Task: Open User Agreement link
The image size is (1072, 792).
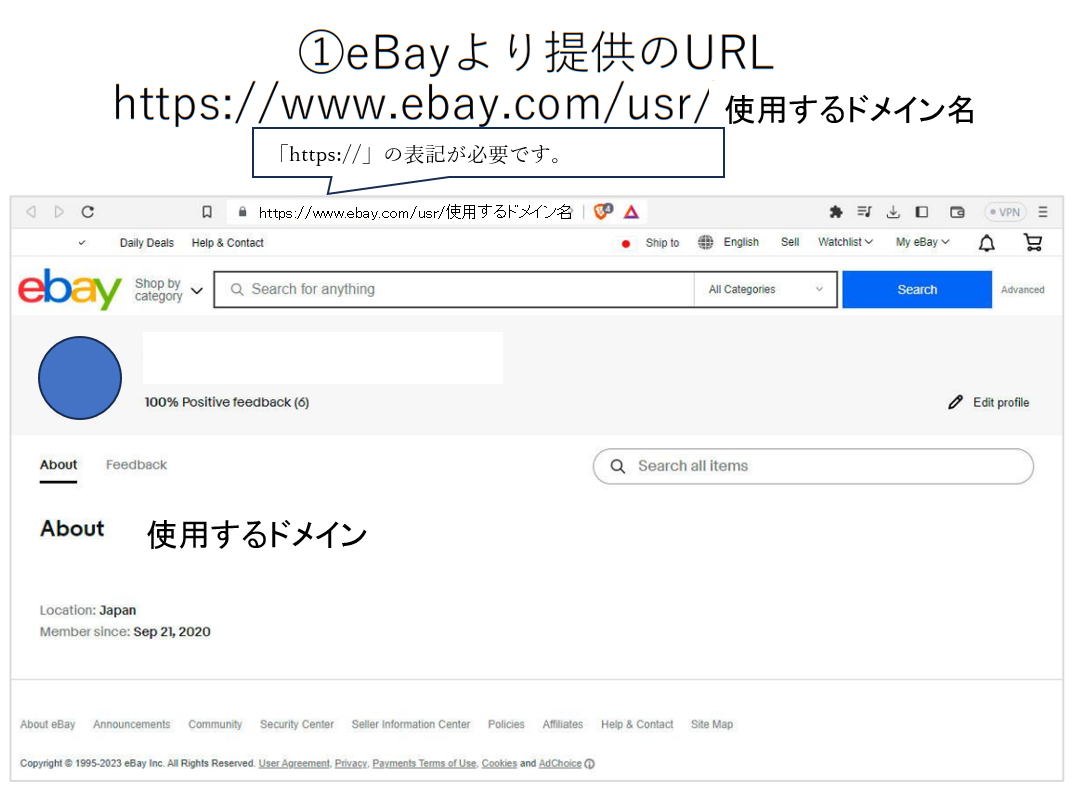Action: (x=294, y=764)
